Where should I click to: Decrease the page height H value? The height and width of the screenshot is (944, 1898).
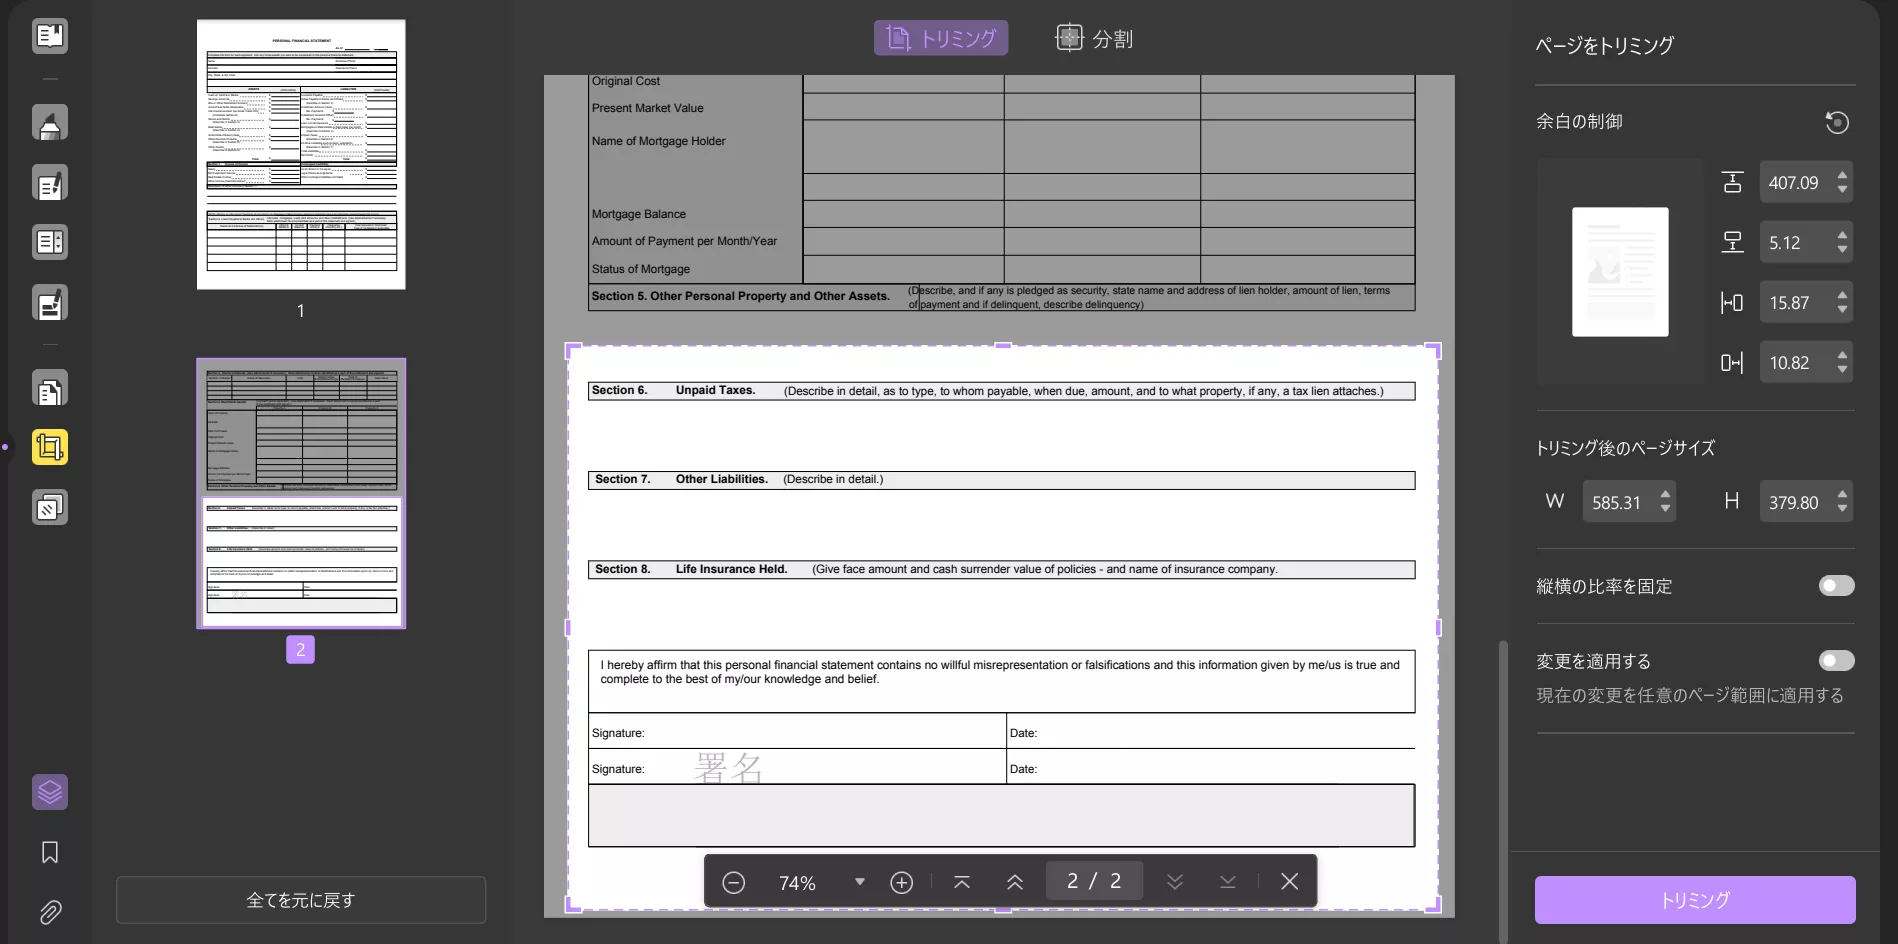pyautogui.click(x=1842, y=509)
